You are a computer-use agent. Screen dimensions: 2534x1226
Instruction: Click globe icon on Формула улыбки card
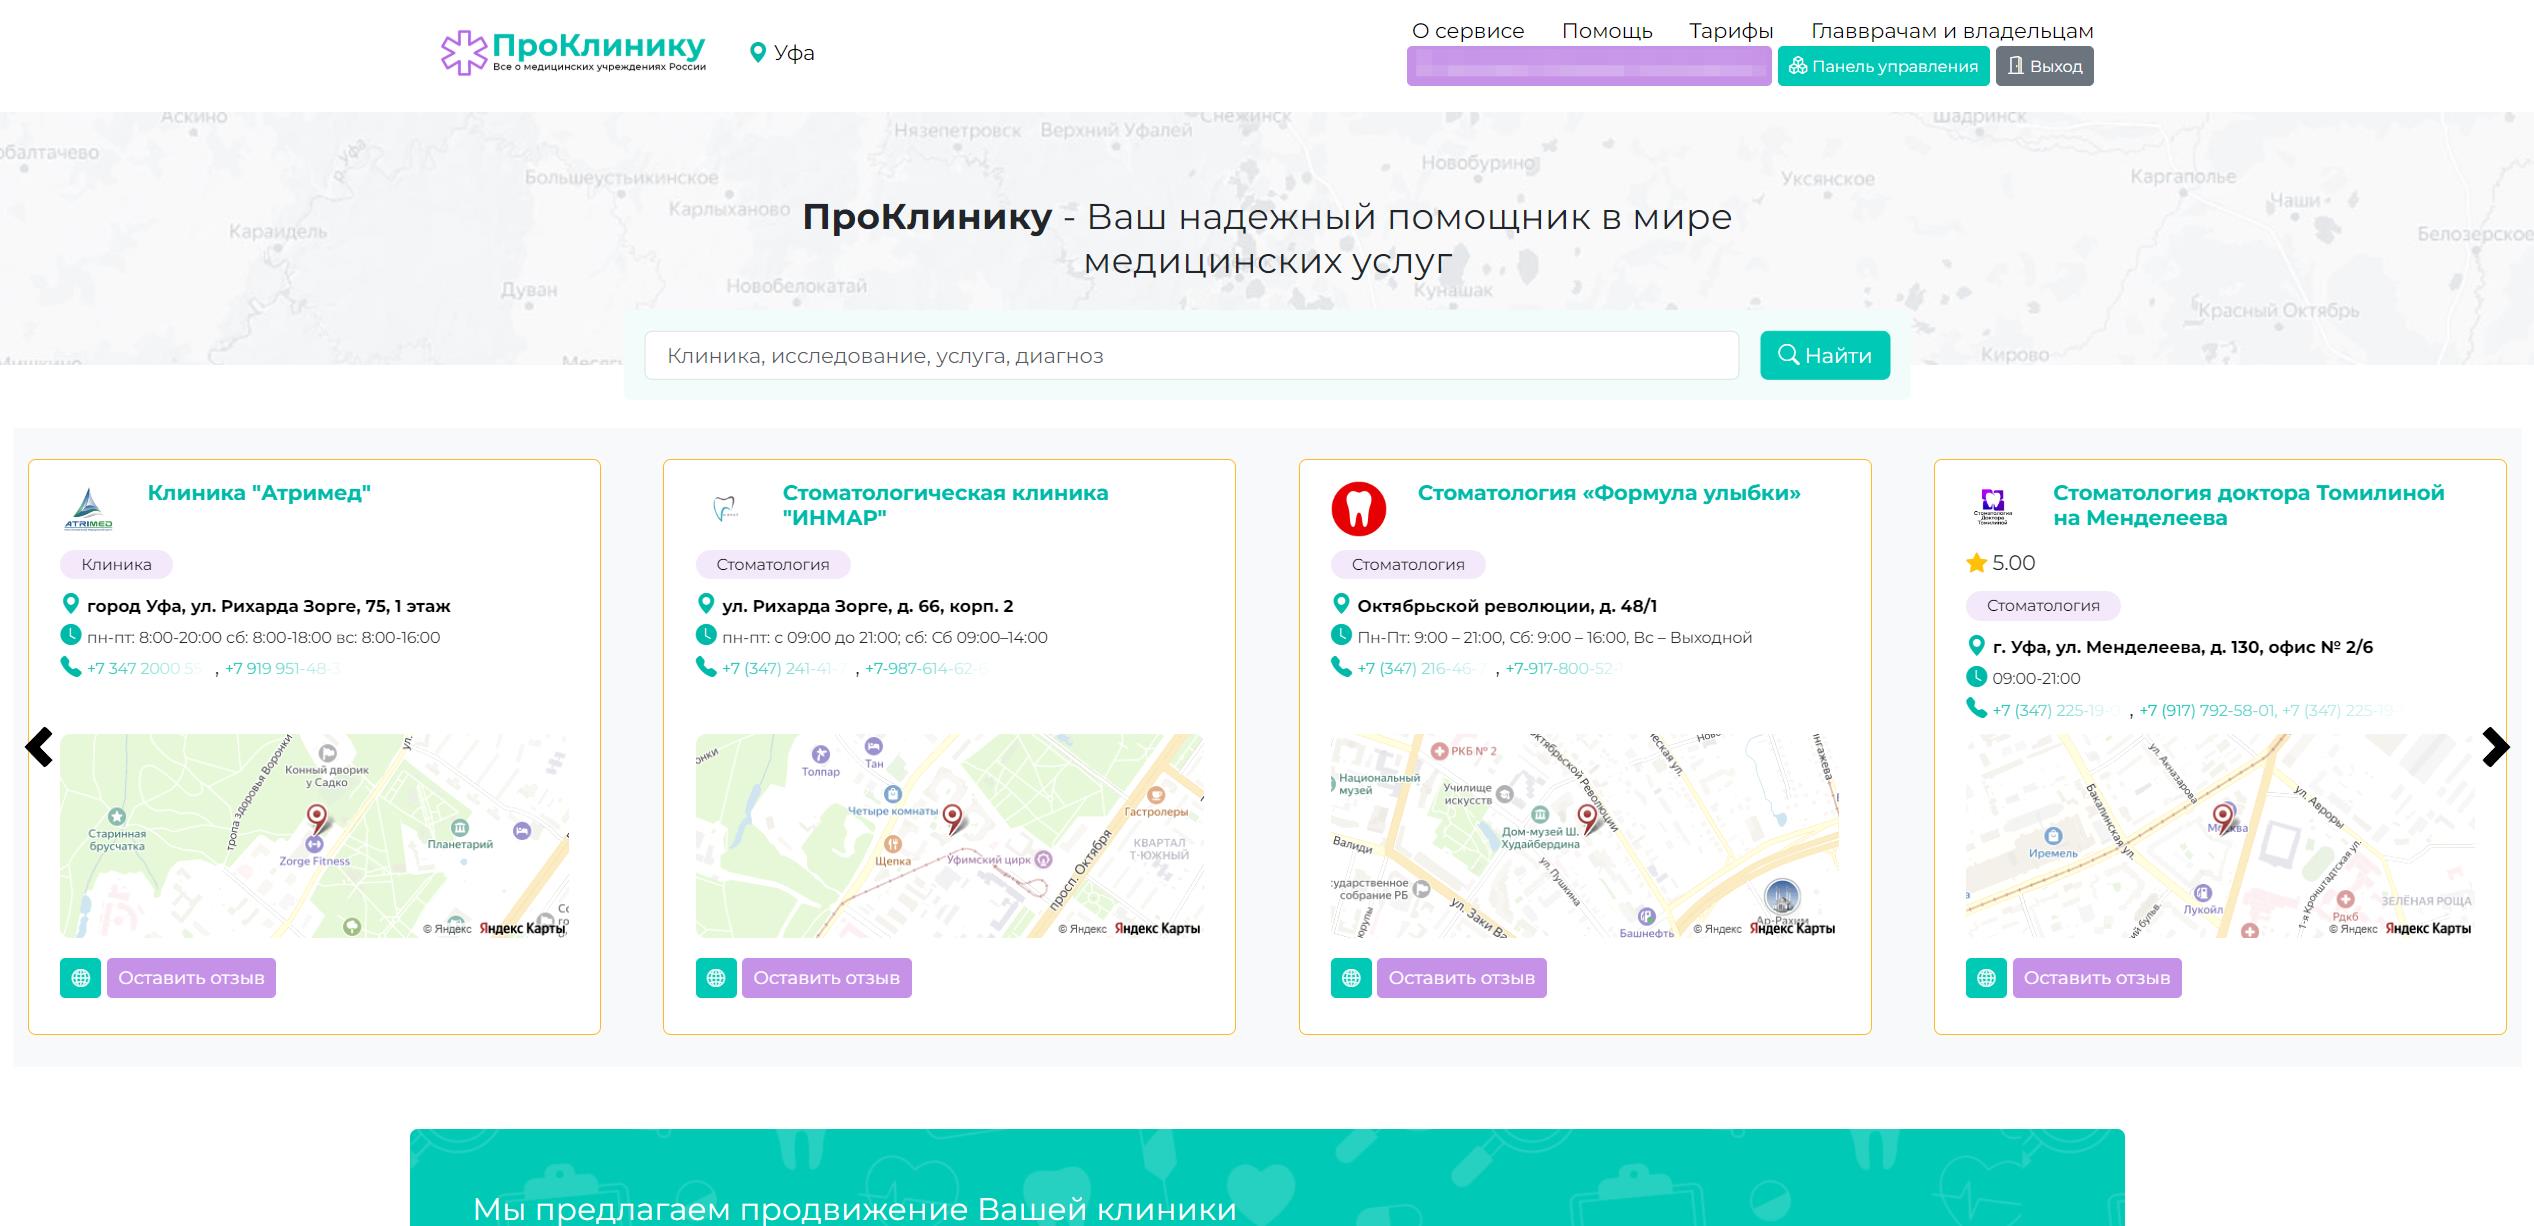(x=1351, y=978)
